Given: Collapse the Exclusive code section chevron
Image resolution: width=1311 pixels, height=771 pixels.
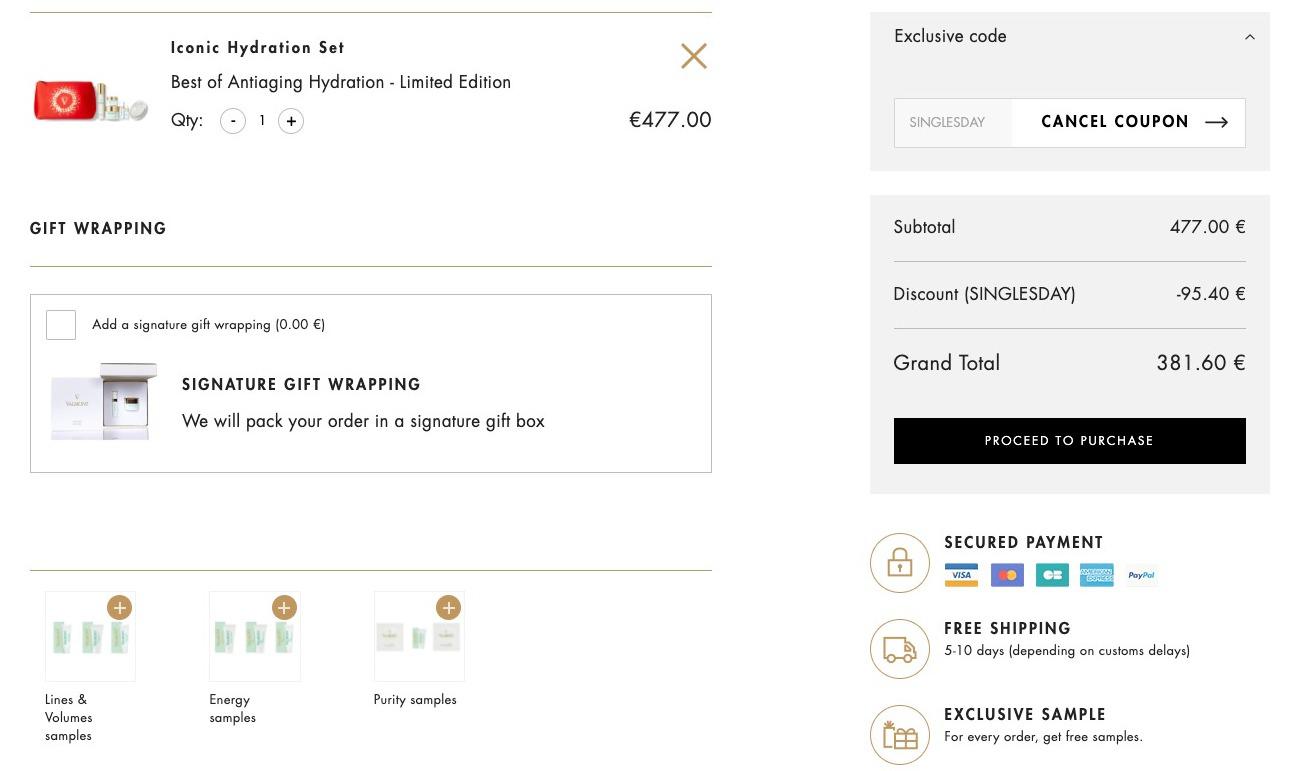Looking at the screenshot, I should click(1249, 37).
